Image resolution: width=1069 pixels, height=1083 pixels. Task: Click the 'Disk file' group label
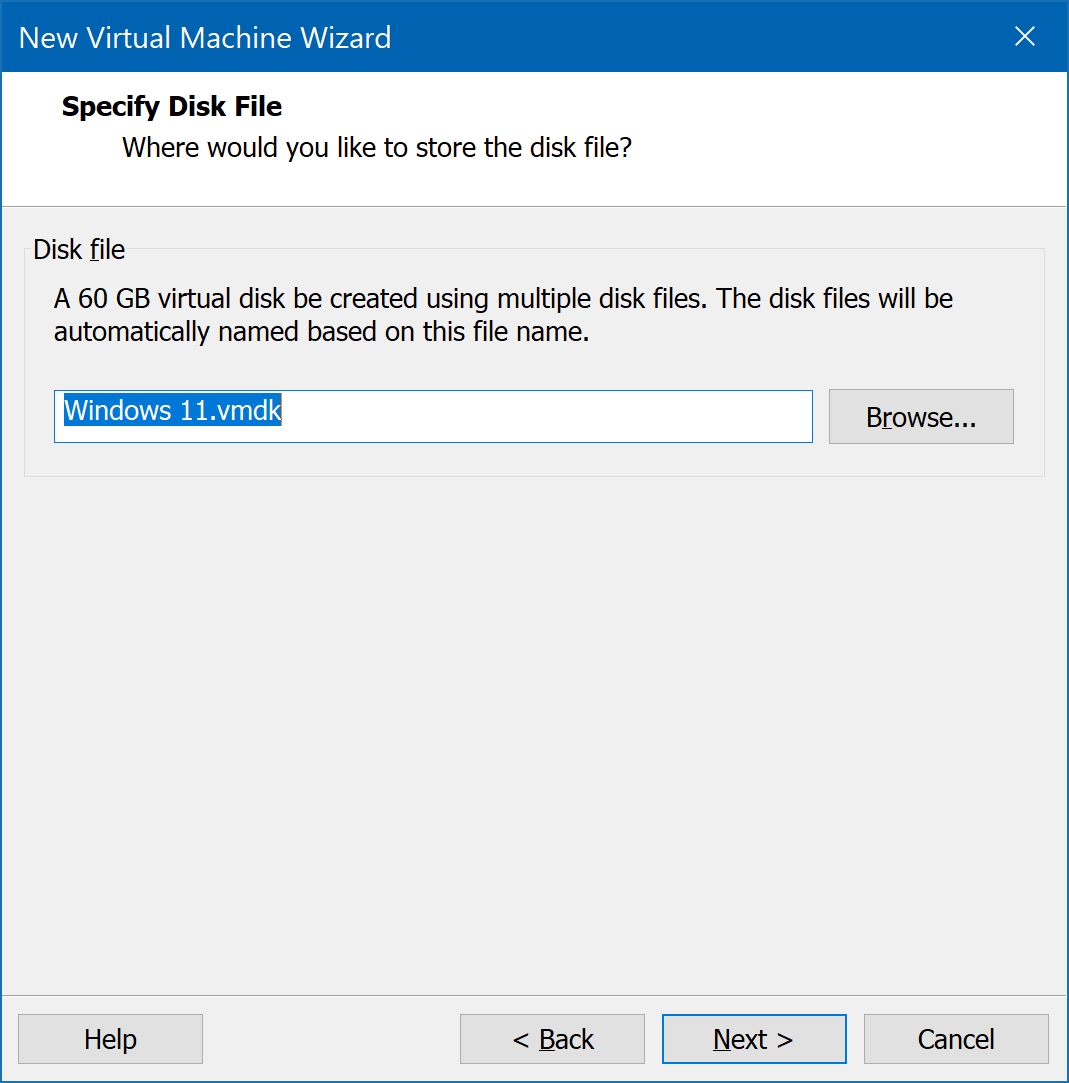[79, 249]
